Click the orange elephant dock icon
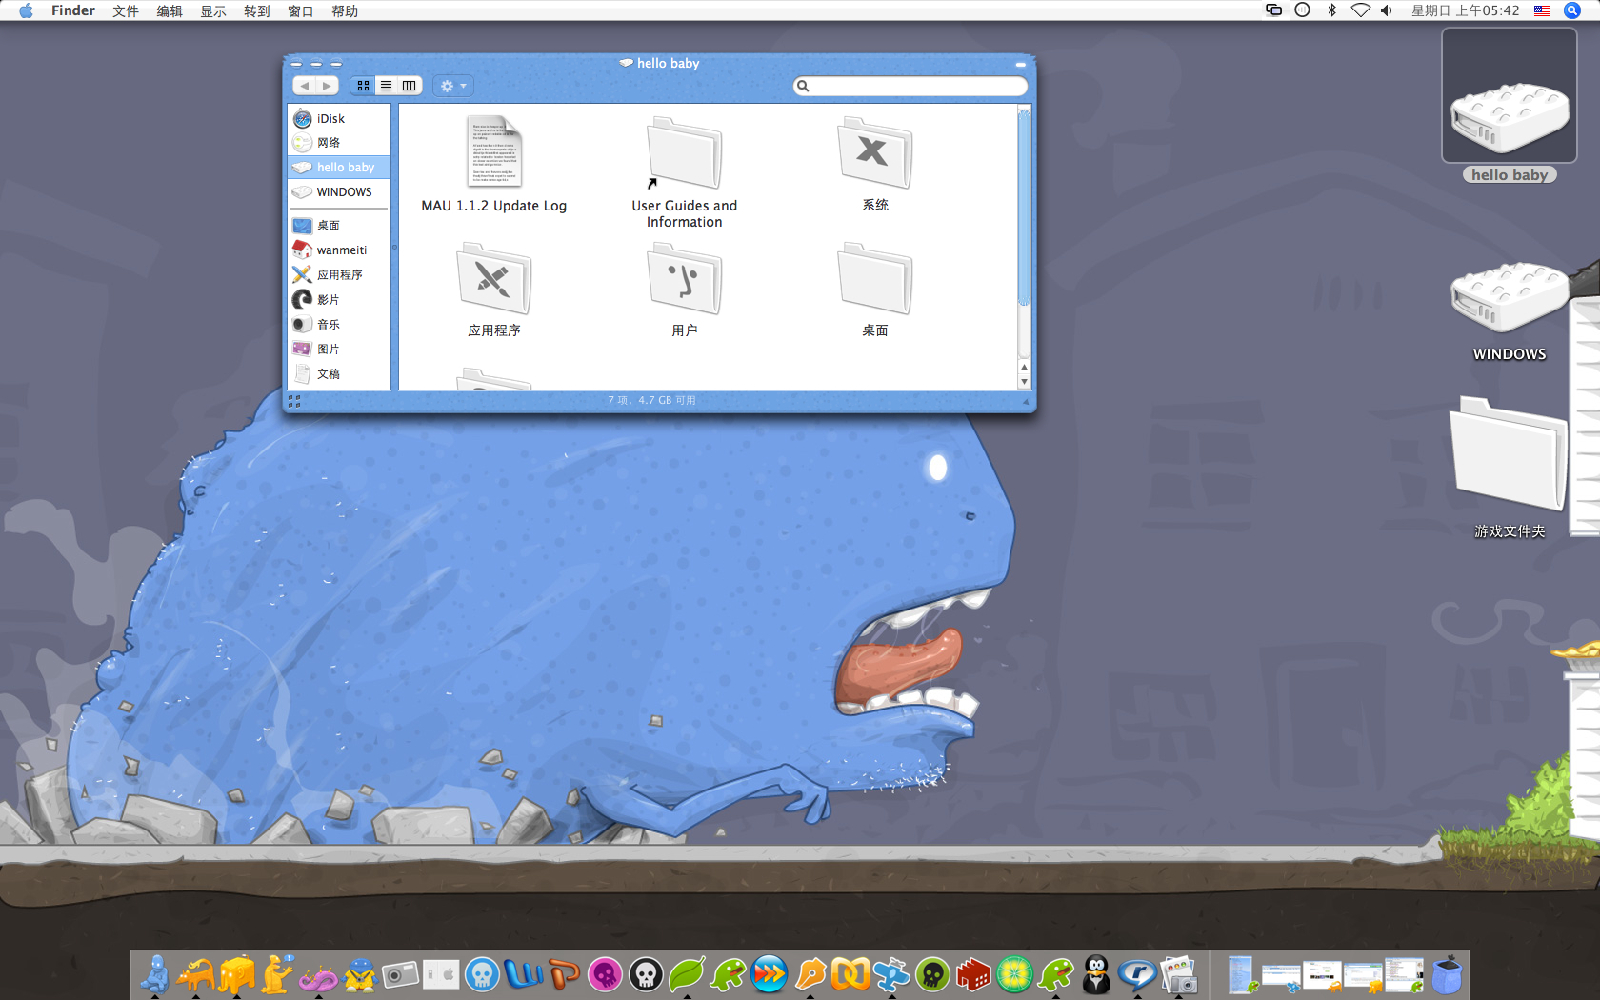 [196, 974]
